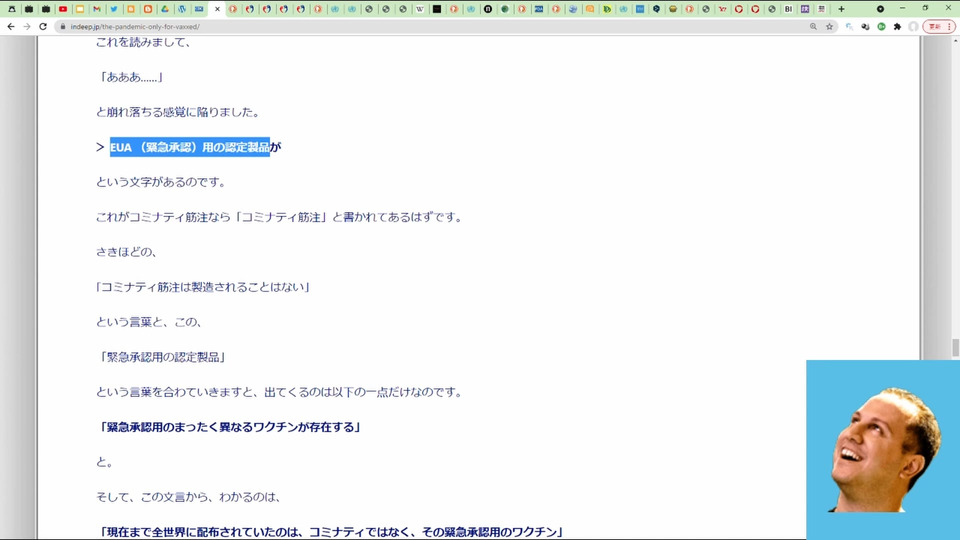960x540 pixels.
Task: Click the vertical scrollbar thumb
Action: click(x=955, y=347)
